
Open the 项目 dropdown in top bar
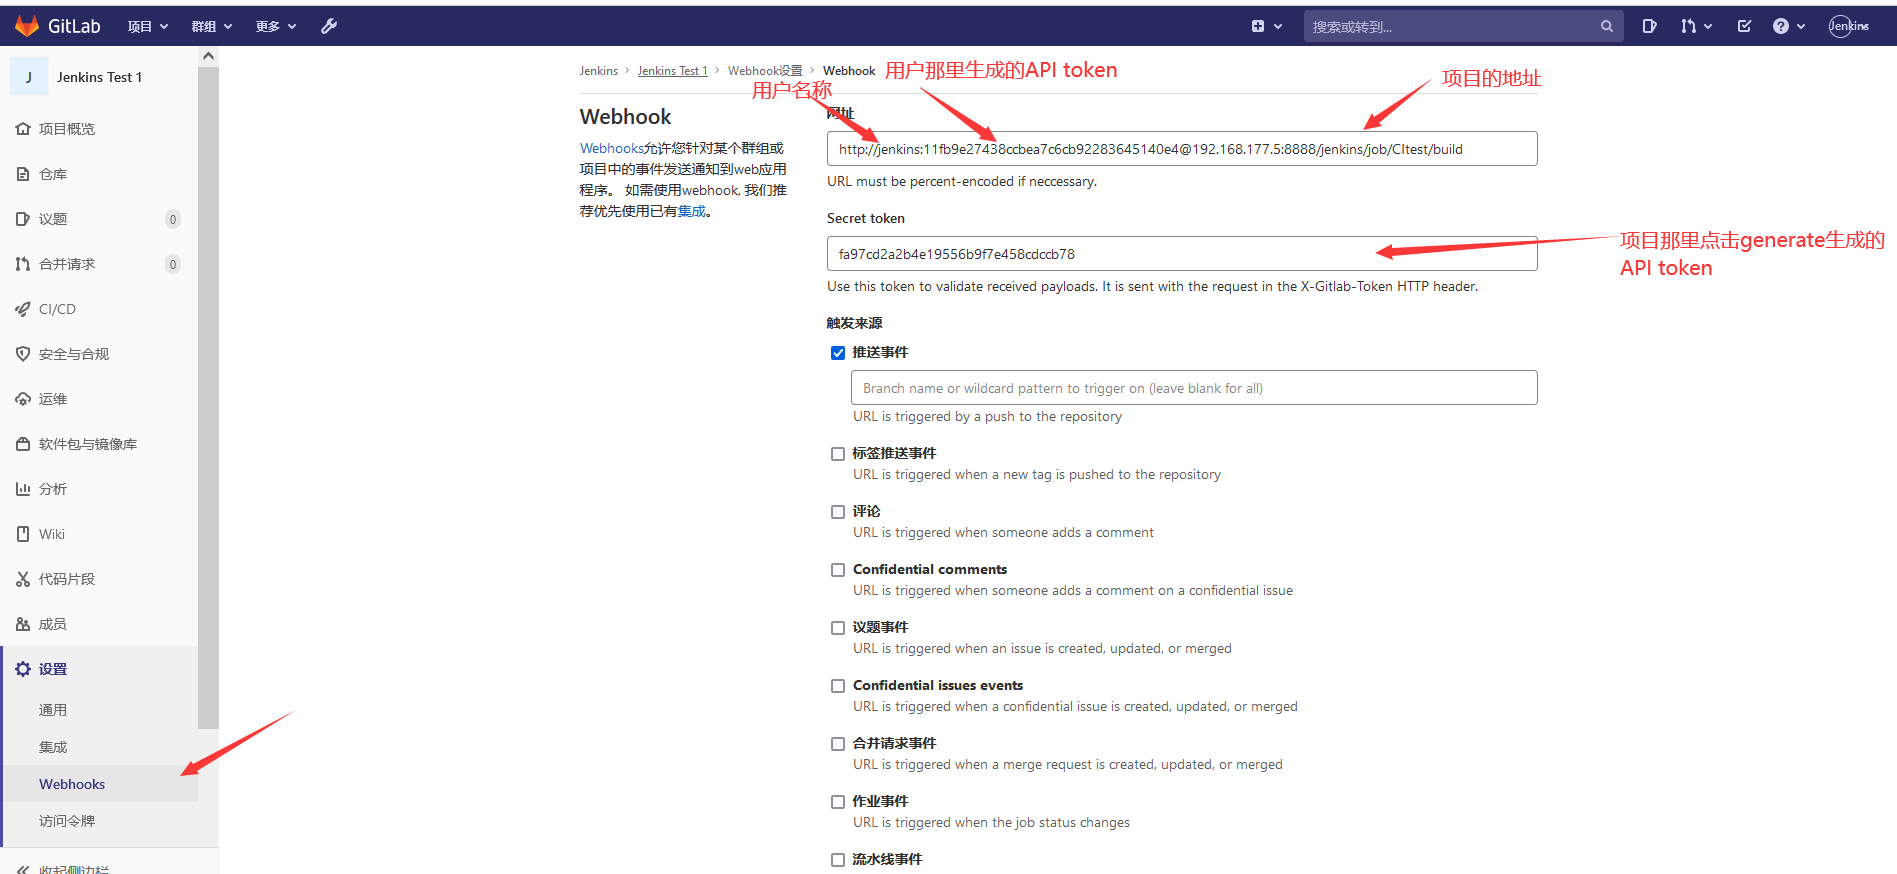(148, 27)
